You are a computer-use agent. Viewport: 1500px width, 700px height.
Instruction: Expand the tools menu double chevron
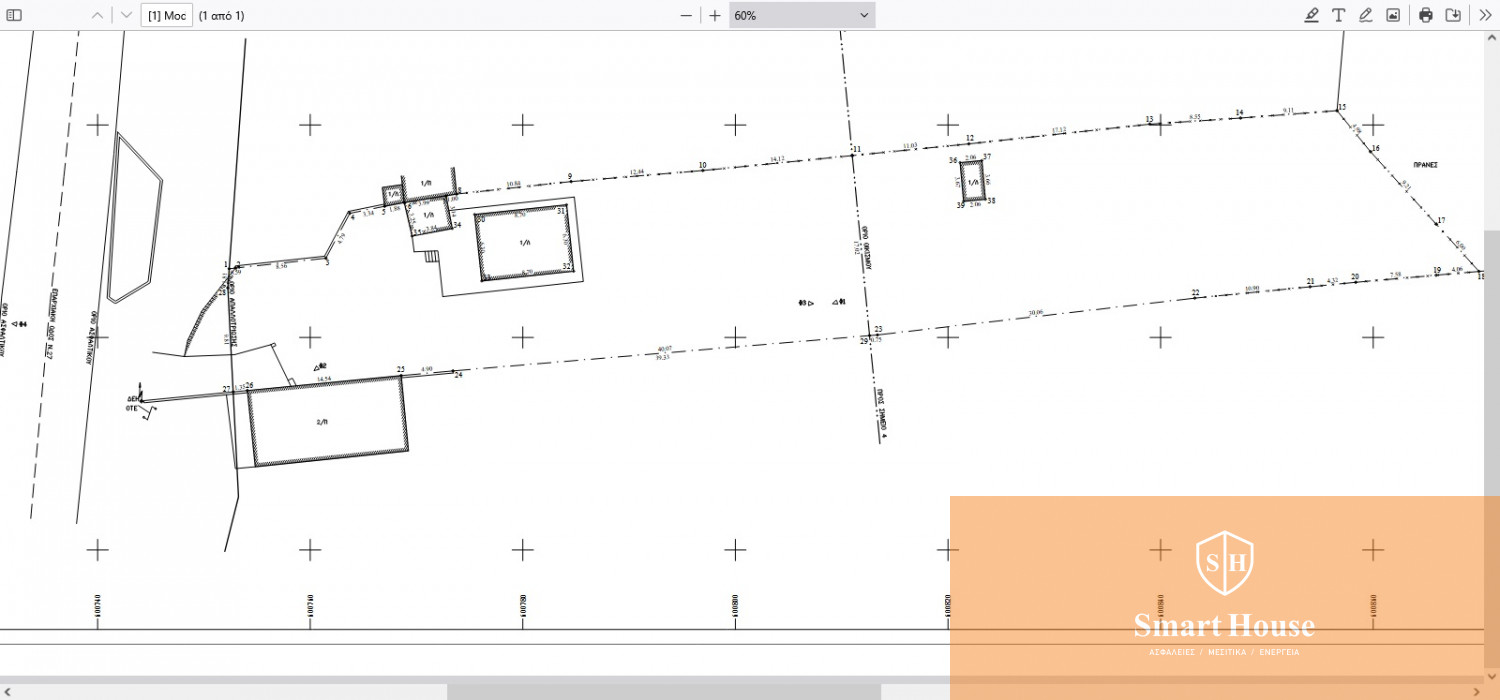click(x=1485, y=15)
